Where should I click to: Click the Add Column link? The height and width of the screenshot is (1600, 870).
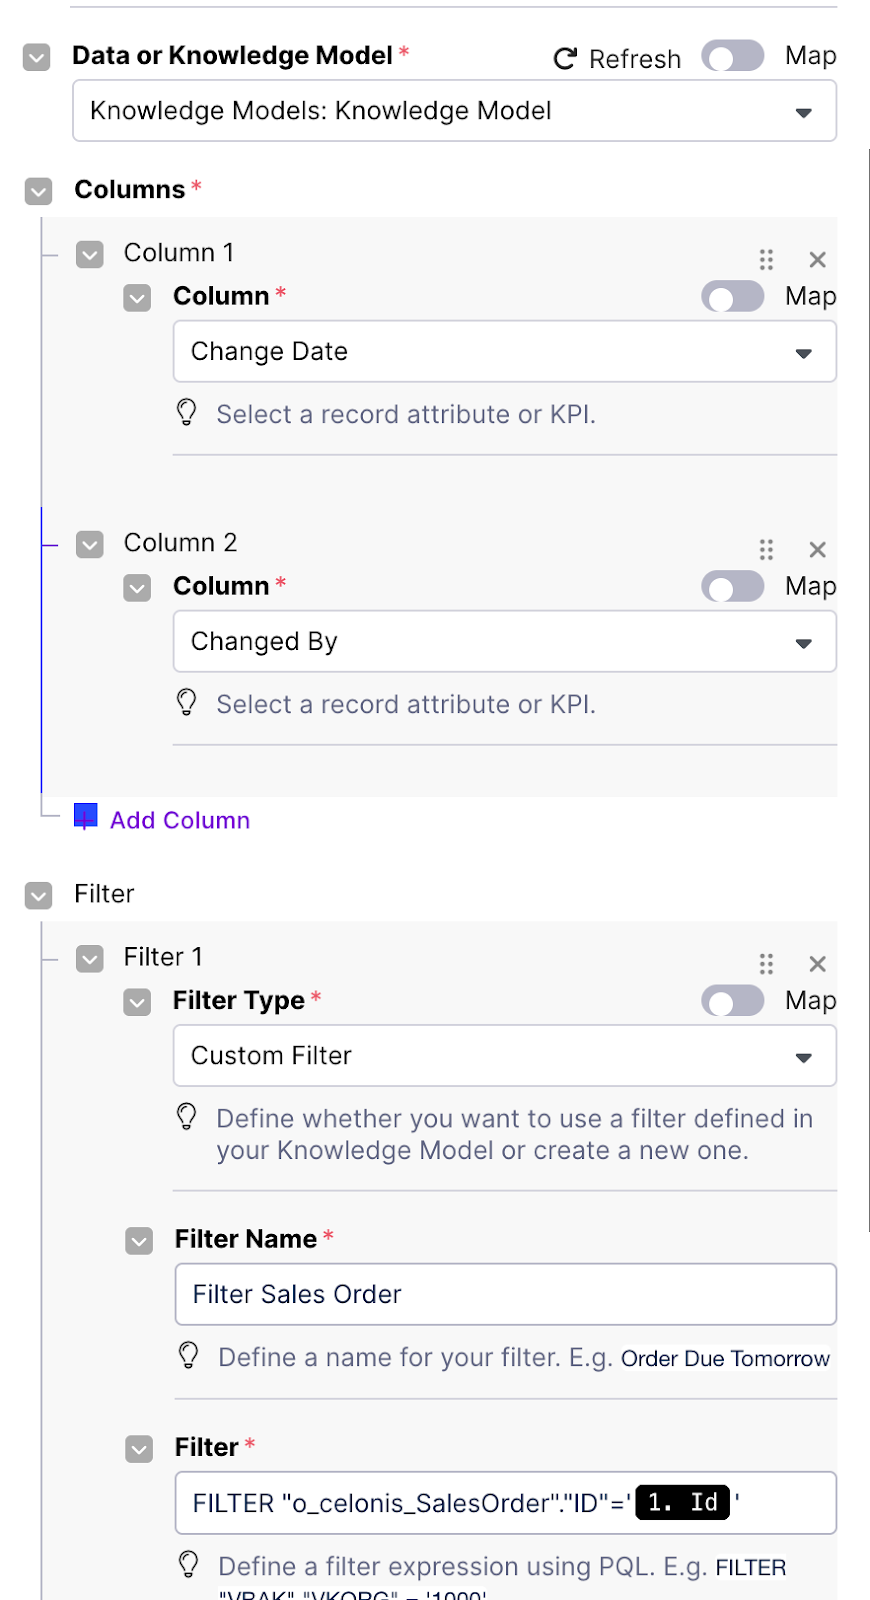[180, 820]
